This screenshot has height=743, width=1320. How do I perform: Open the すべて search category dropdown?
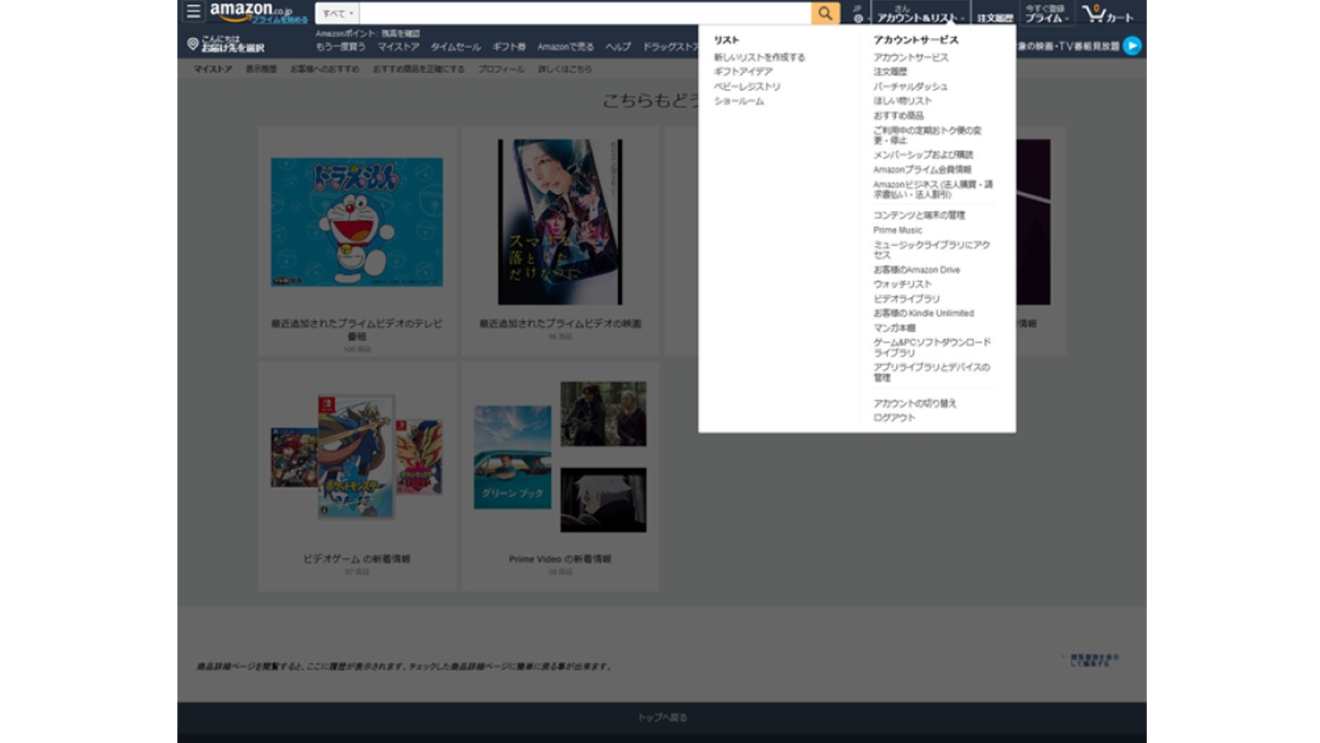click(338, 13)
